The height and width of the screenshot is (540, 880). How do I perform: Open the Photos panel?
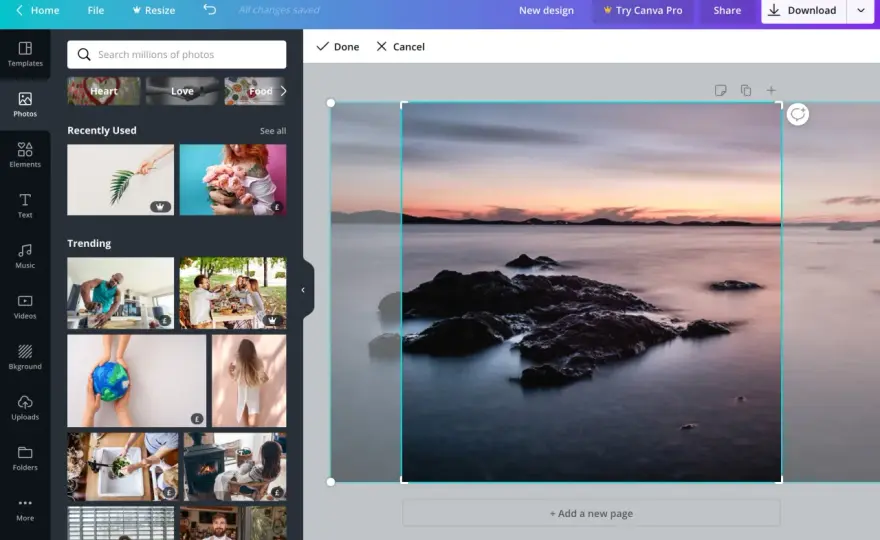25,104
